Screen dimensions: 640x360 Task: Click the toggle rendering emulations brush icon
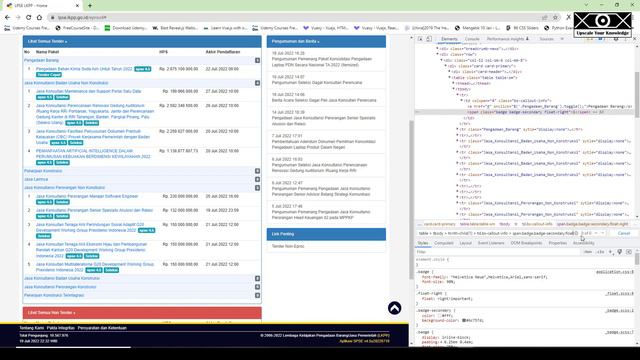coord(620,252)
